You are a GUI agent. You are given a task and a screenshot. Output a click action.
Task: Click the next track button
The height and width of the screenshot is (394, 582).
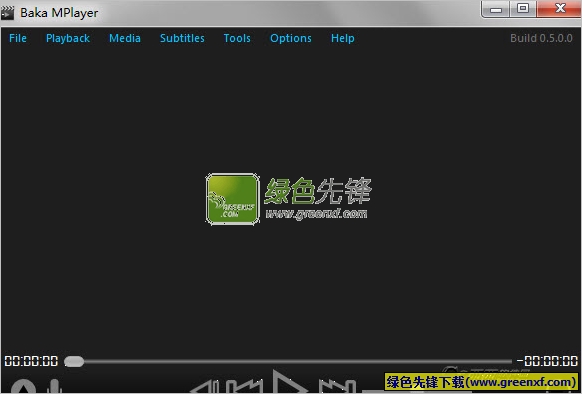(337, 386)
